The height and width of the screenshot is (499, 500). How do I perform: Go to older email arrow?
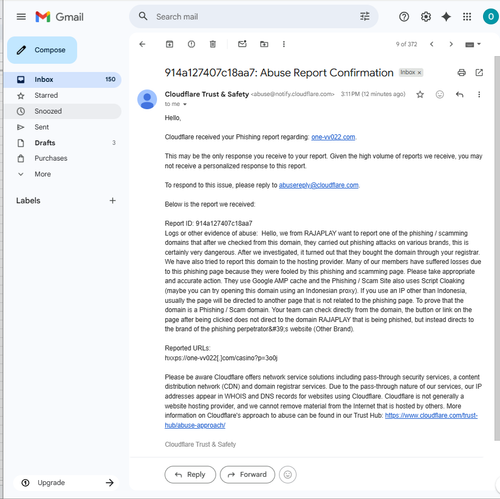pos(451,44)
